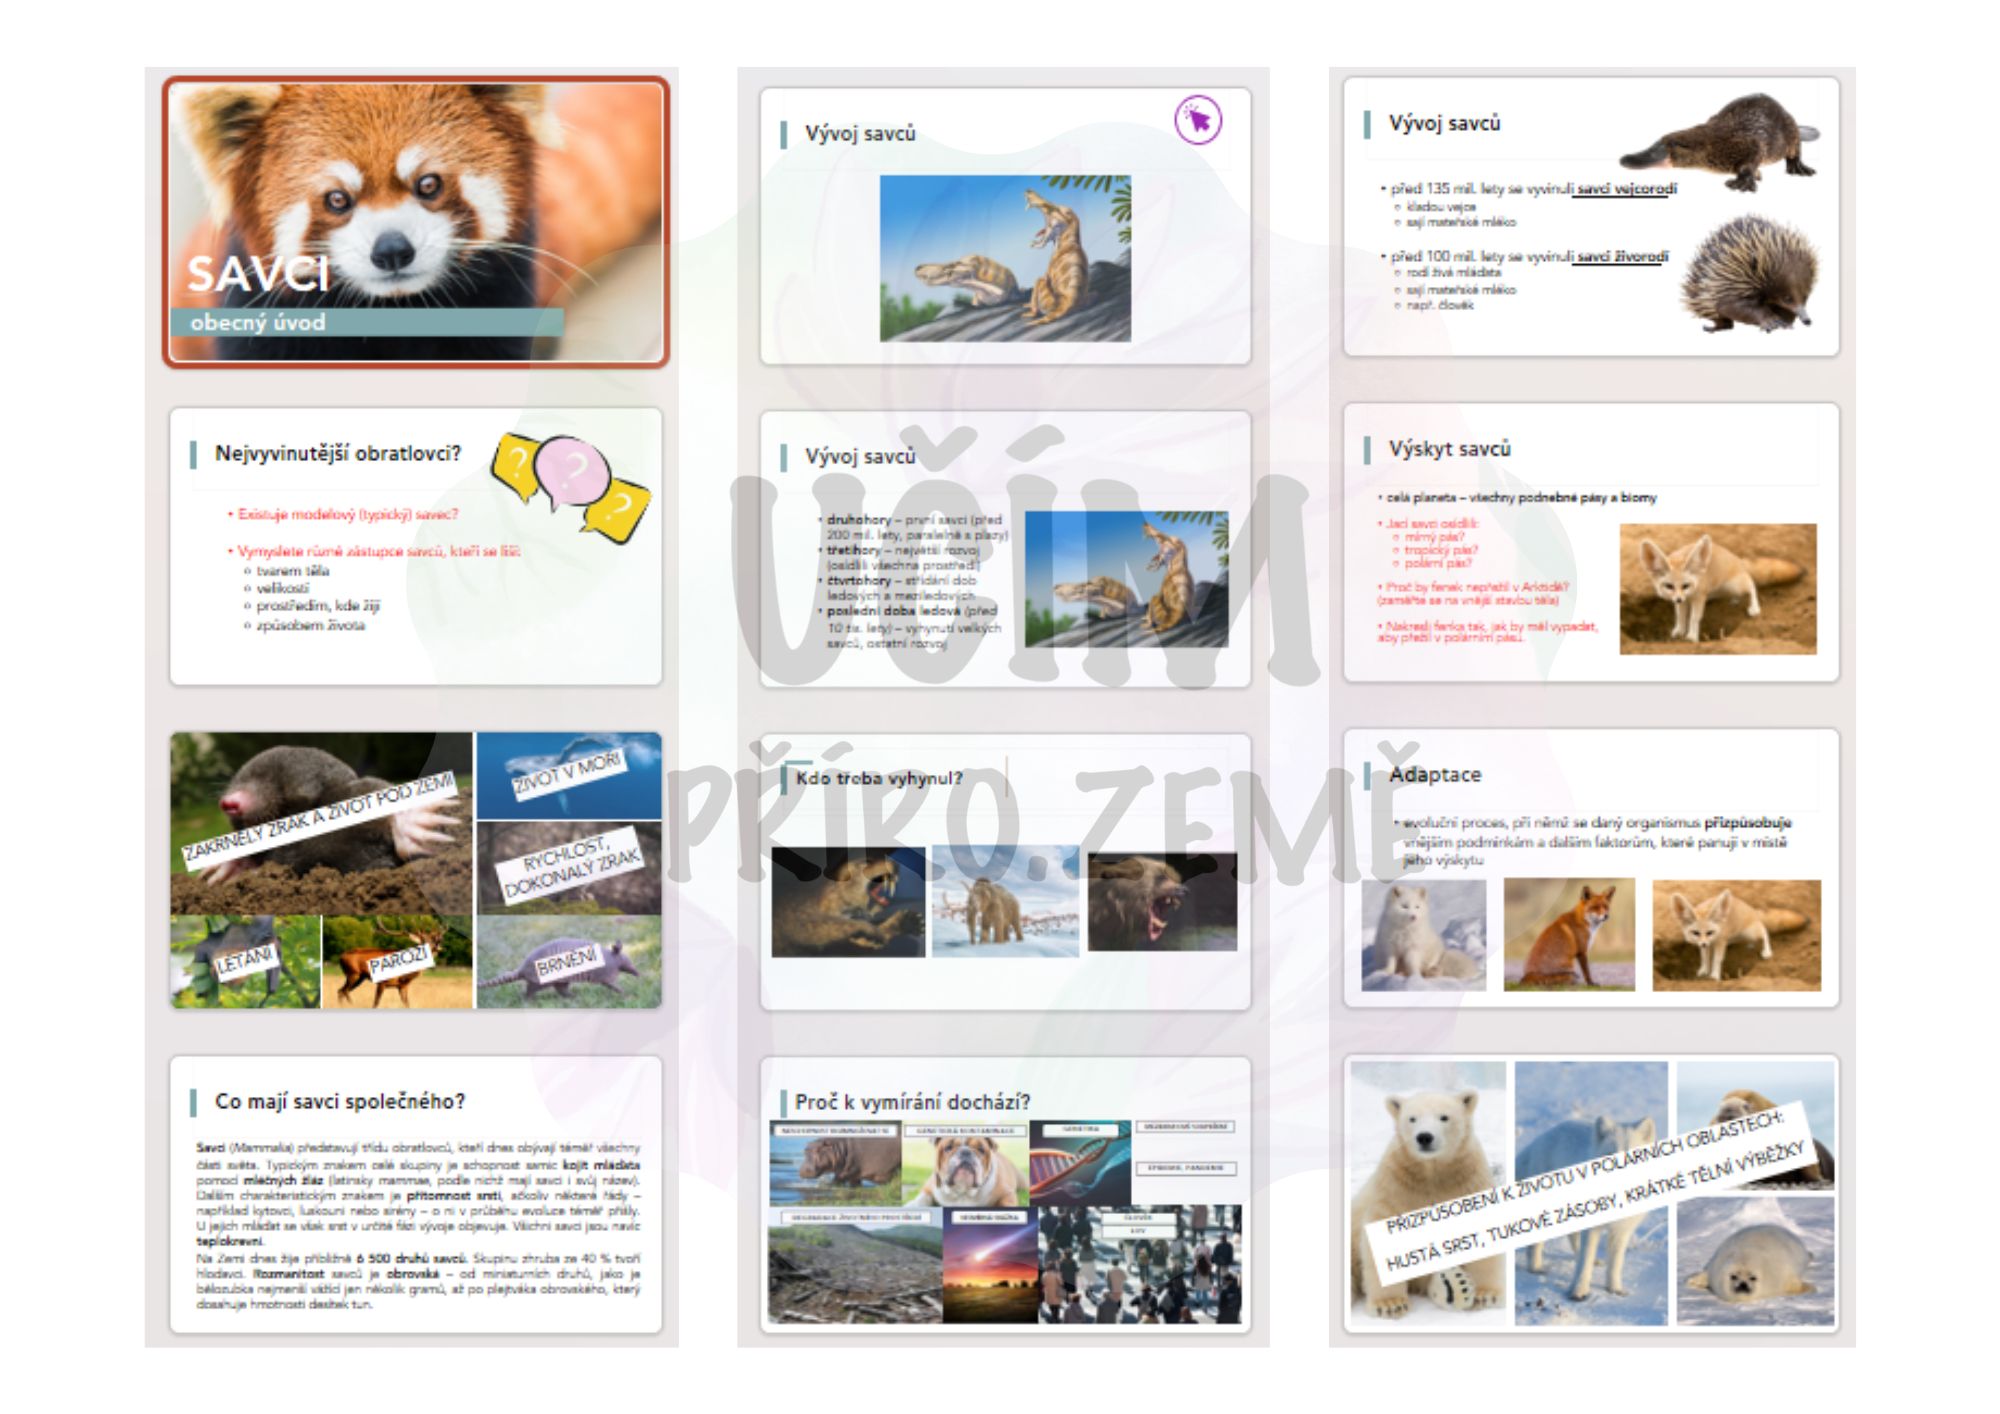
Task: Click the purple cursor-click icon
Action: (1197, 120)
